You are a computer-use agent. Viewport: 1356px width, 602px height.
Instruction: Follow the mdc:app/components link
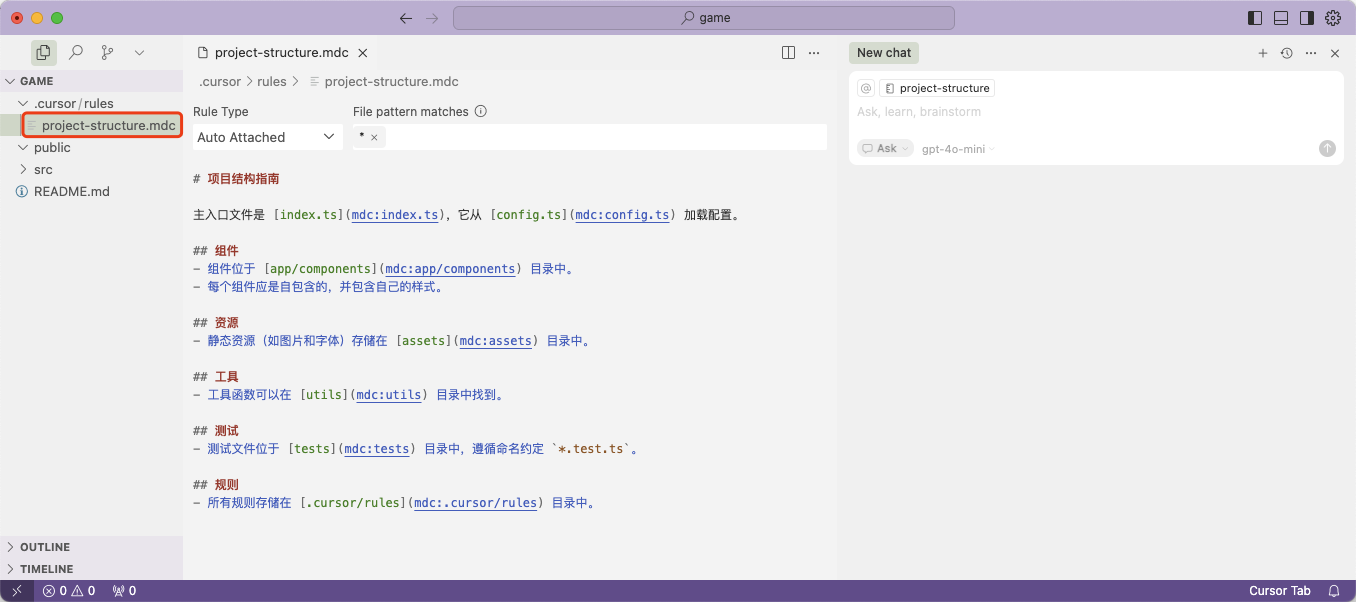pos(450,269)
